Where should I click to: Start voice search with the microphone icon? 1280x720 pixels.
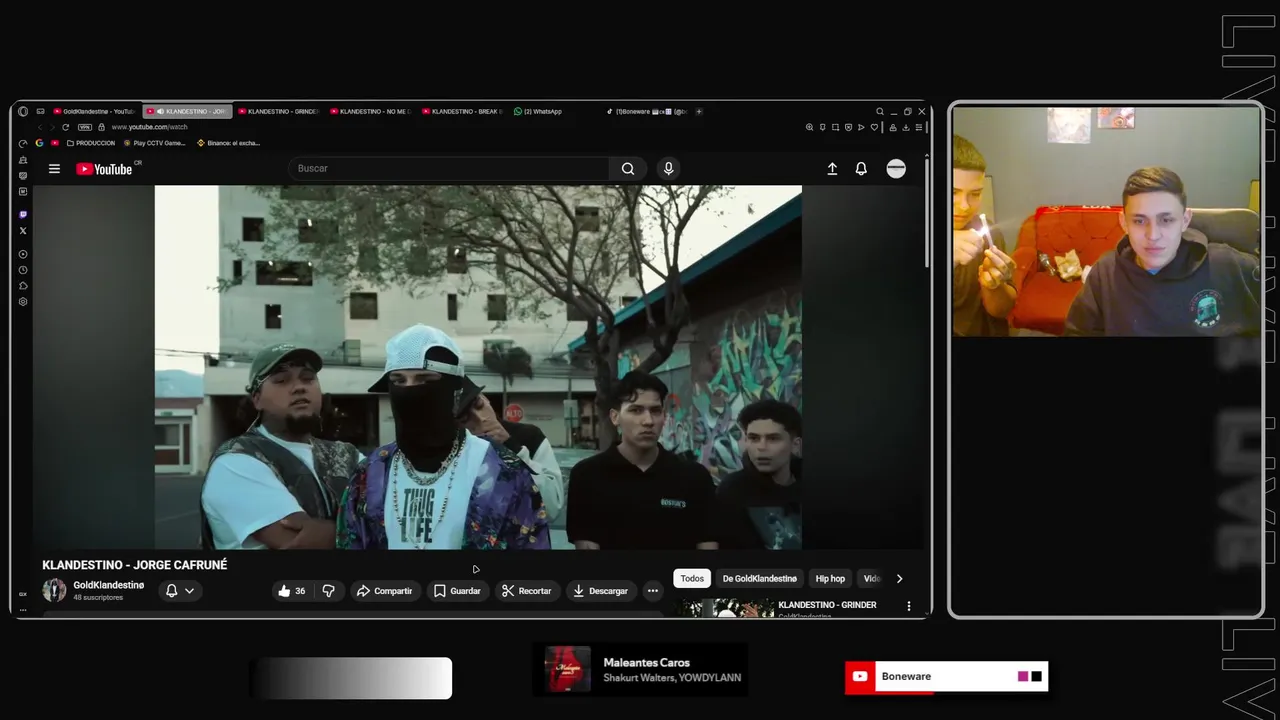669,169
